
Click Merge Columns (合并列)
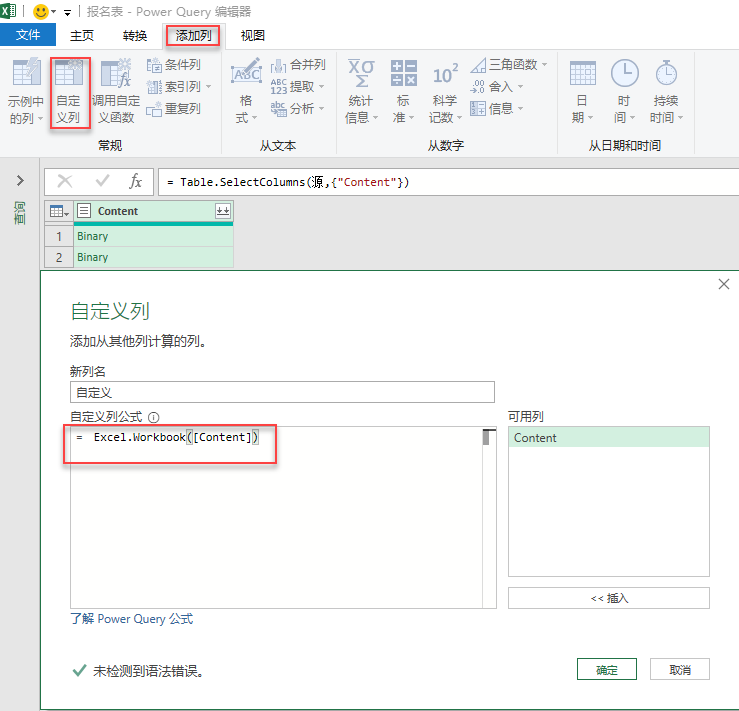(298, 65)
